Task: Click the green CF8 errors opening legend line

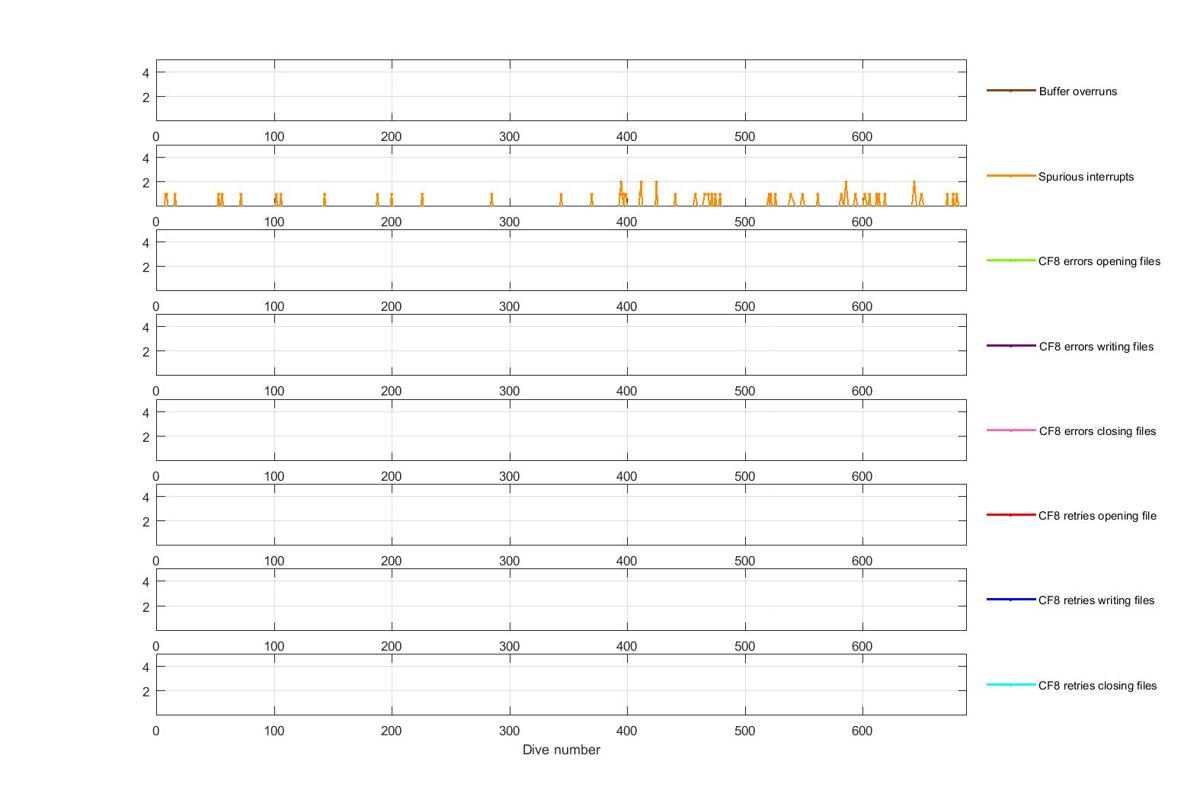Action: 1011,260
